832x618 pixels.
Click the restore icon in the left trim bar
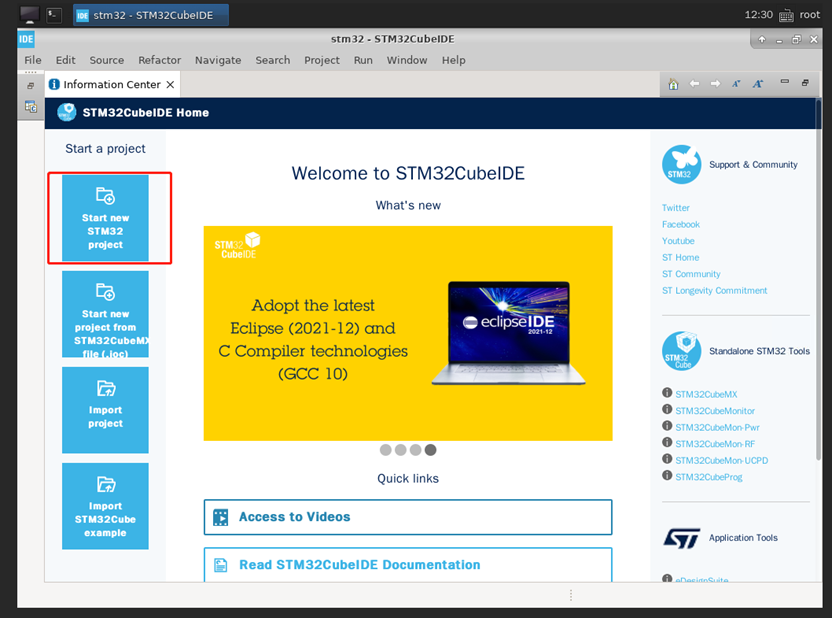point(31,85)
